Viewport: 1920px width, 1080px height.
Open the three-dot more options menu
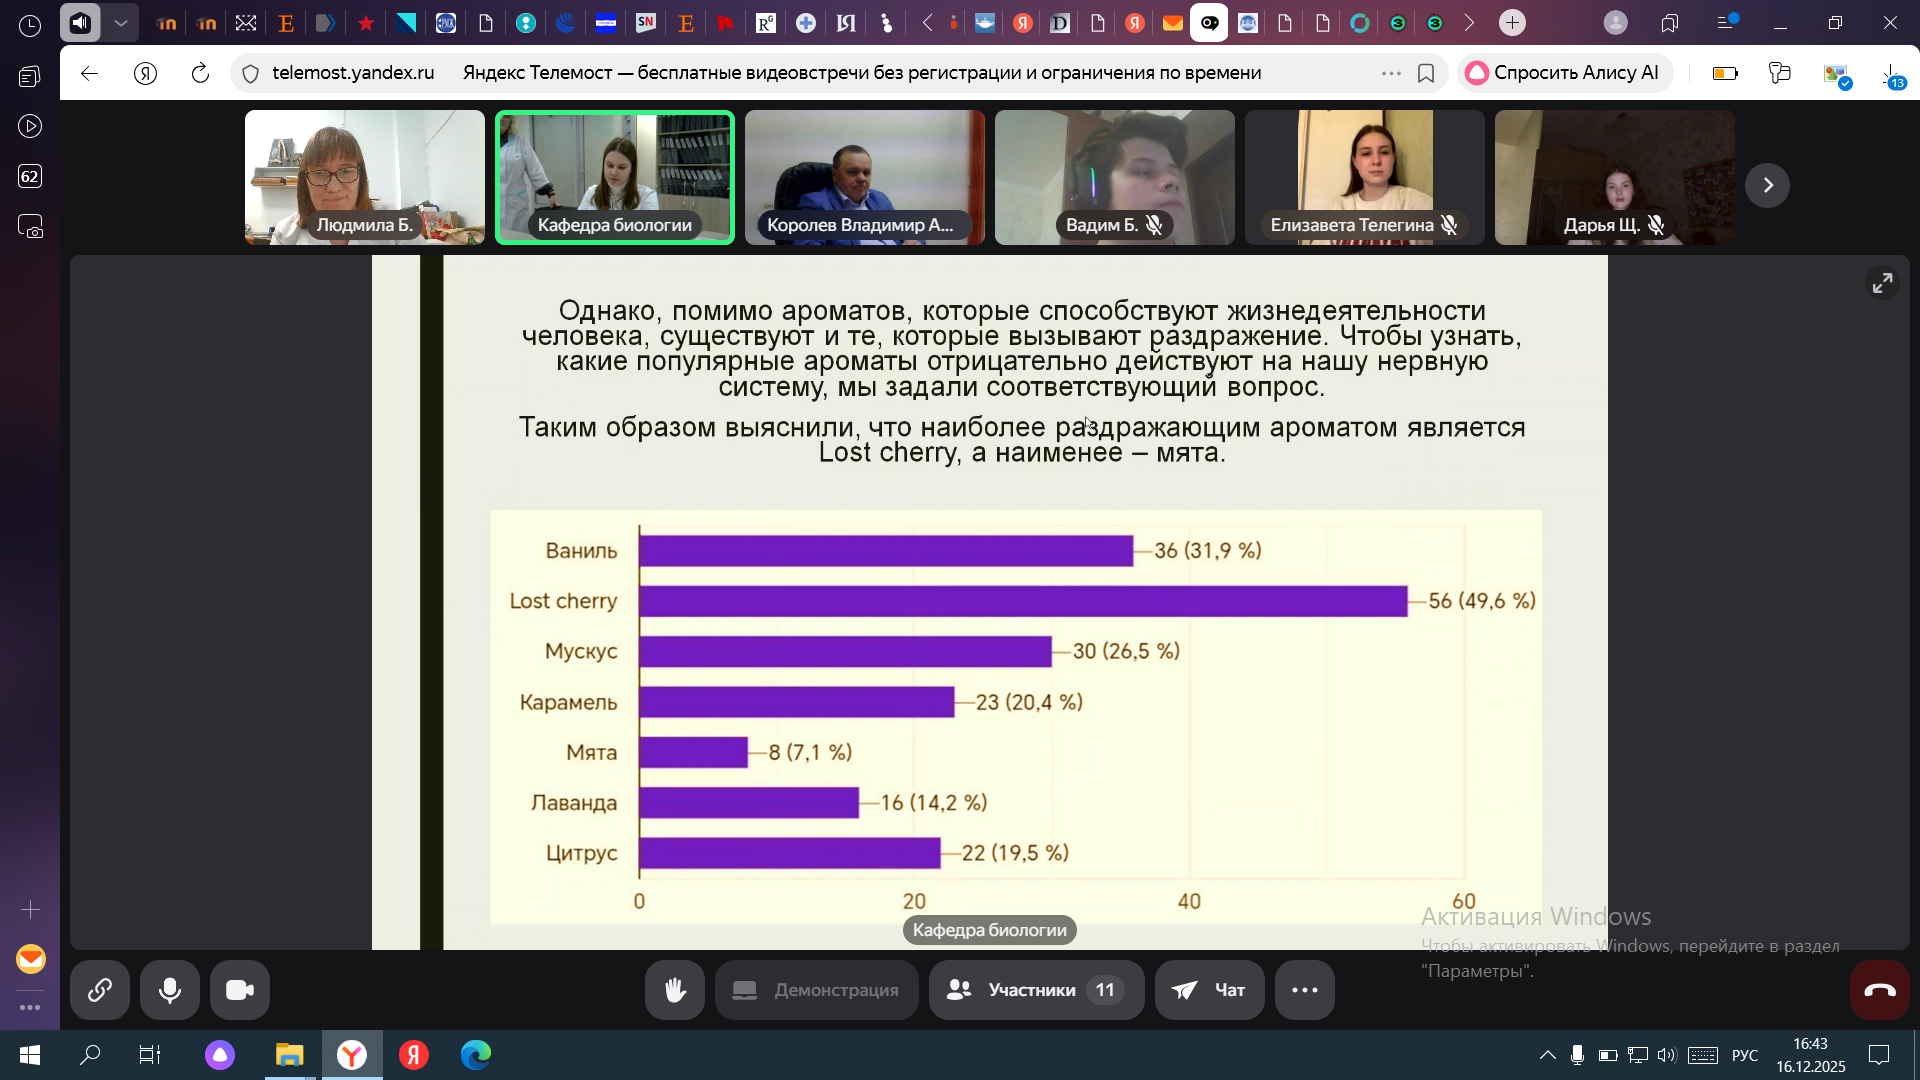[1304, 990]
